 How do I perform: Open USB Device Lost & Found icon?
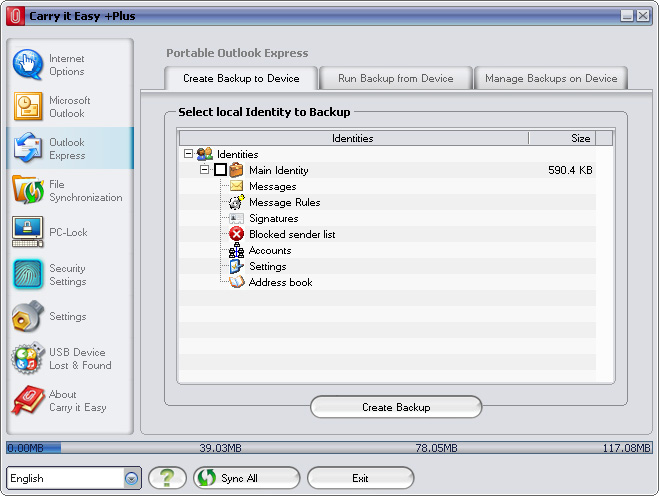(28, 358)
